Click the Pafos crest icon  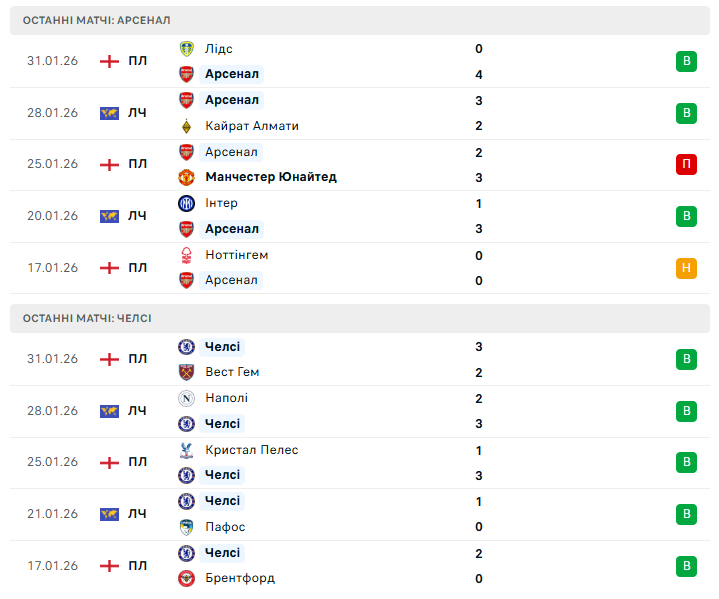(x=186, y=527)
